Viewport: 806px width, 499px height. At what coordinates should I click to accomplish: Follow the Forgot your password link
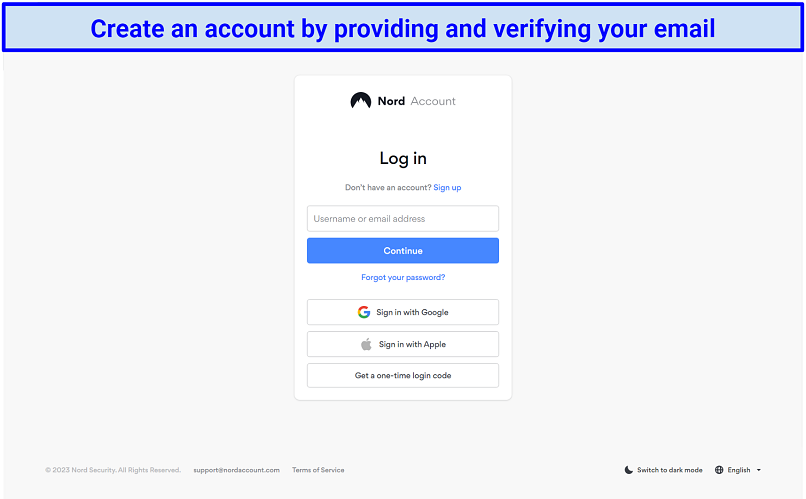tap(403, 277)
